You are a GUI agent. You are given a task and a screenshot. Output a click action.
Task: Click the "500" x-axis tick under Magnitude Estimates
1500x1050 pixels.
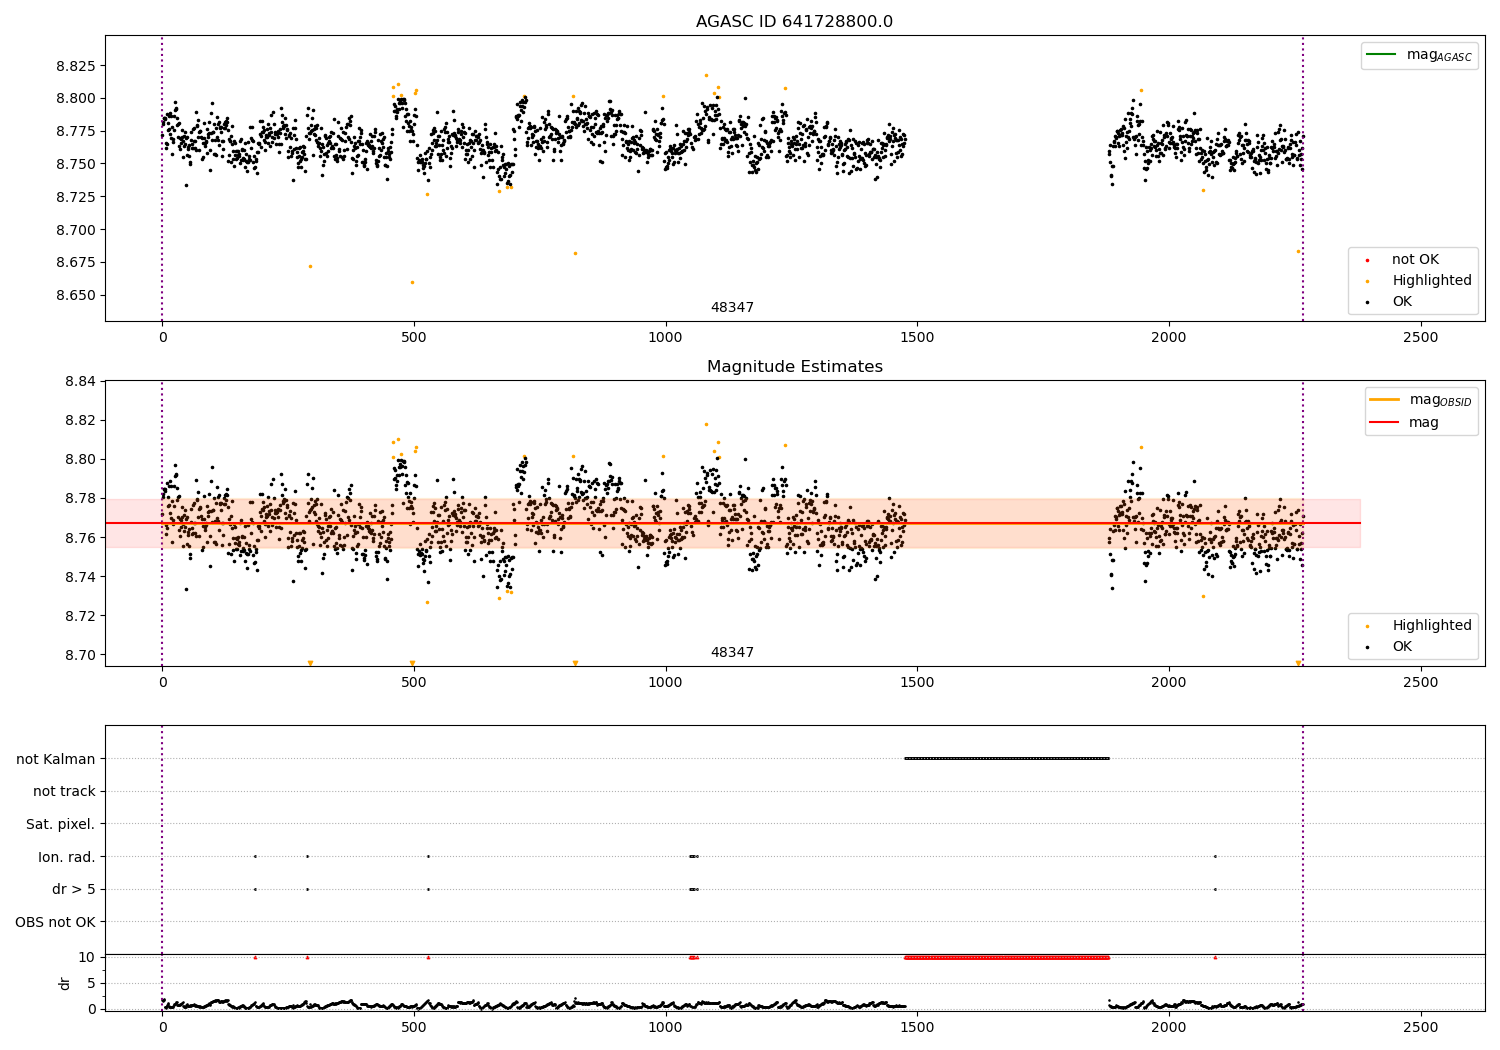tap(414, 683)
